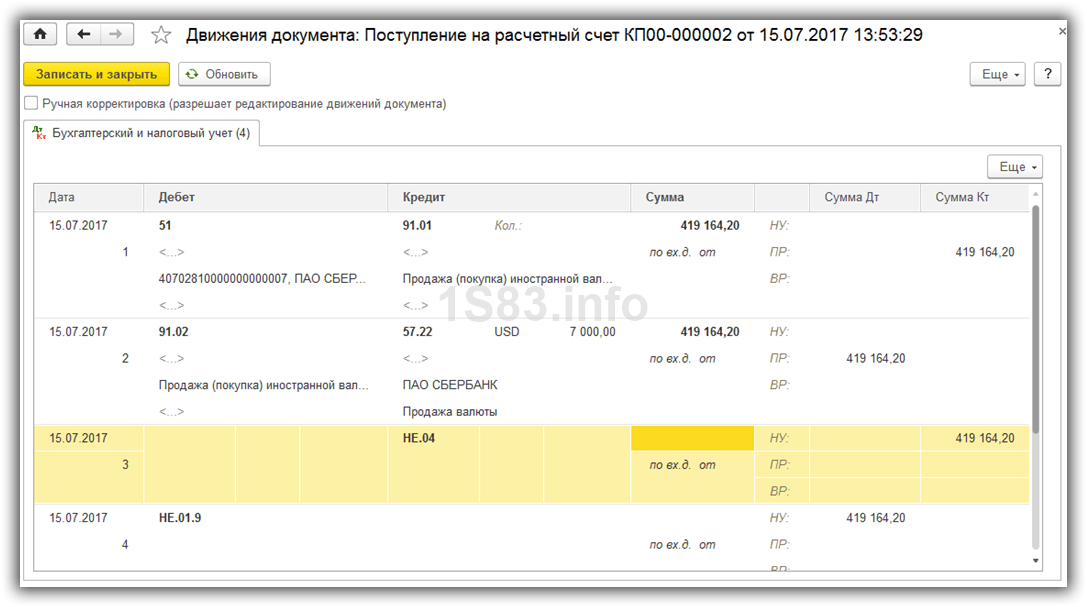1087x607 pixels.
Task: Select the highlighted yellow Сумма cell
Action: 692,438
